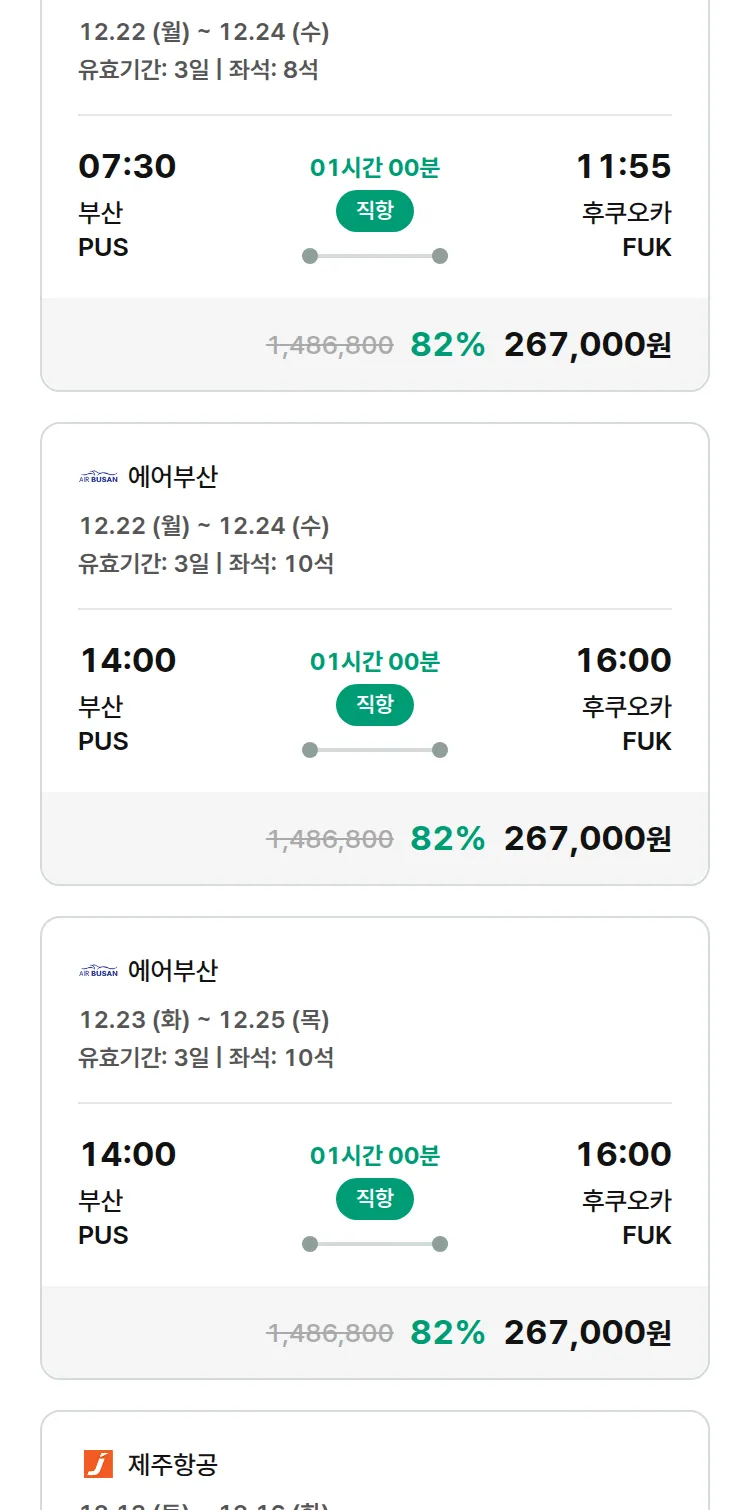Click the 11:55 arrival time
The width and height of the screenshot is (750, 1510).
point(623,166)
